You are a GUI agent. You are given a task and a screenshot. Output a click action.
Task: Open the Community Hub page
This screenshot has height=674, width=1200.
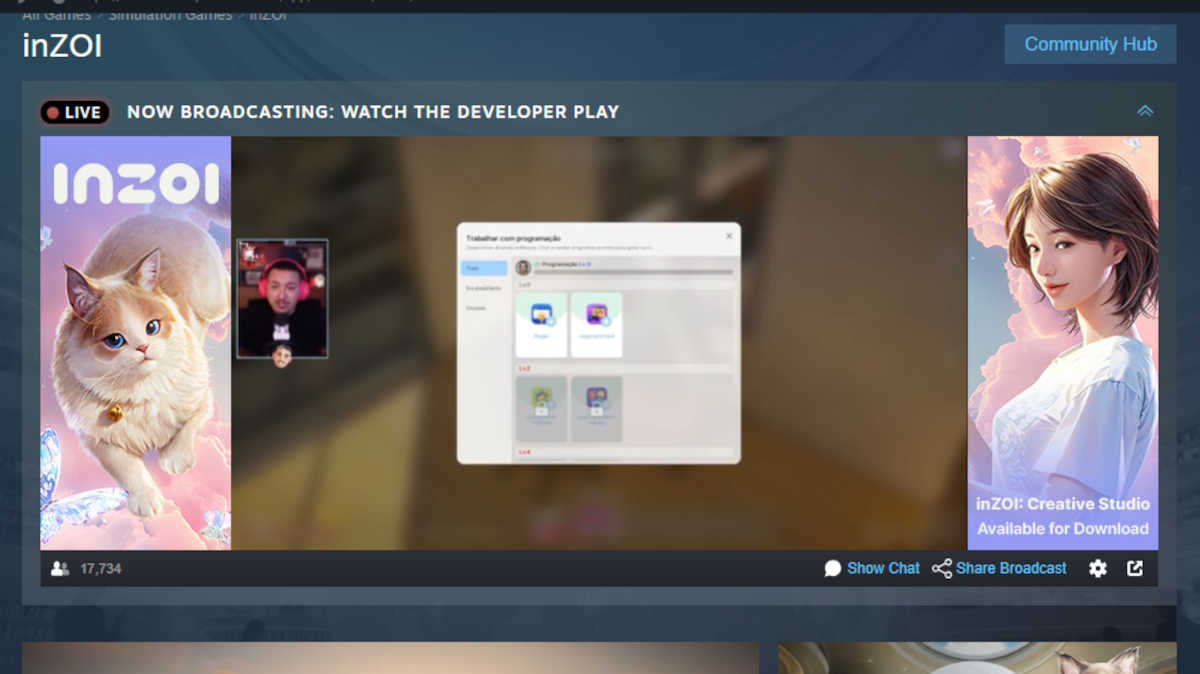click(x=1090, y=44)
